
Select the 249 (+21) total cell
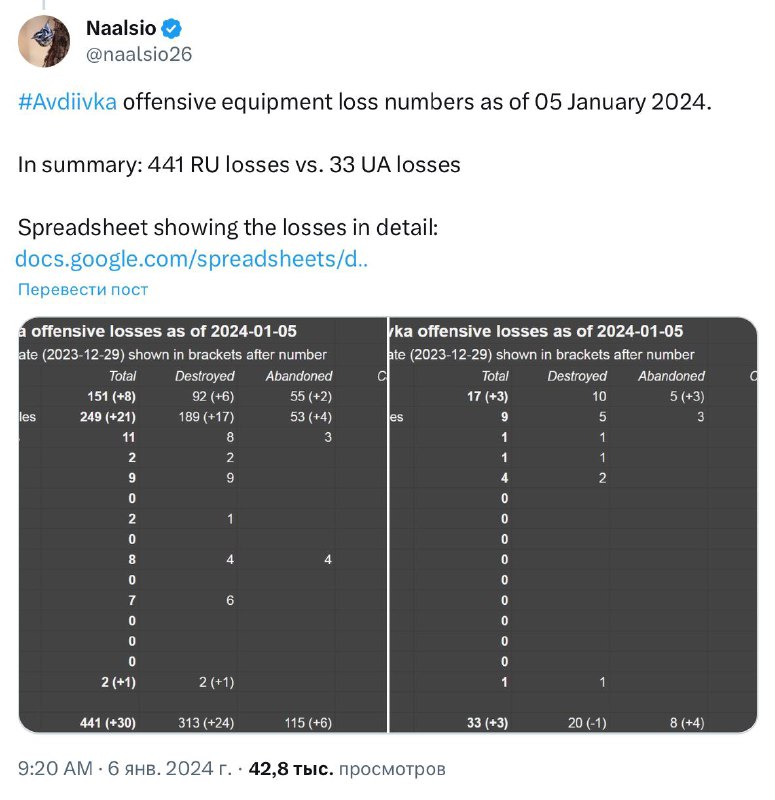(108, 417)
